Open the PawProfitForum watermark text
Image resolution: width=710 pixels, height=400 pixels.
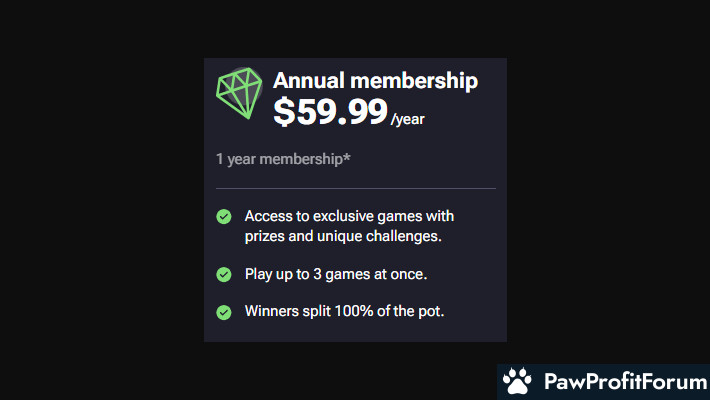pyautogui.click(x=625, y=381)
